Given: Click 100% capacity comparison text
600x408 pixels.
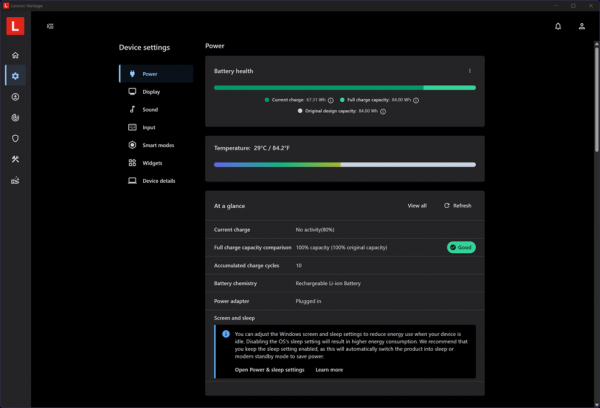Looking at the screenshot, I should [x=341, y=248].
